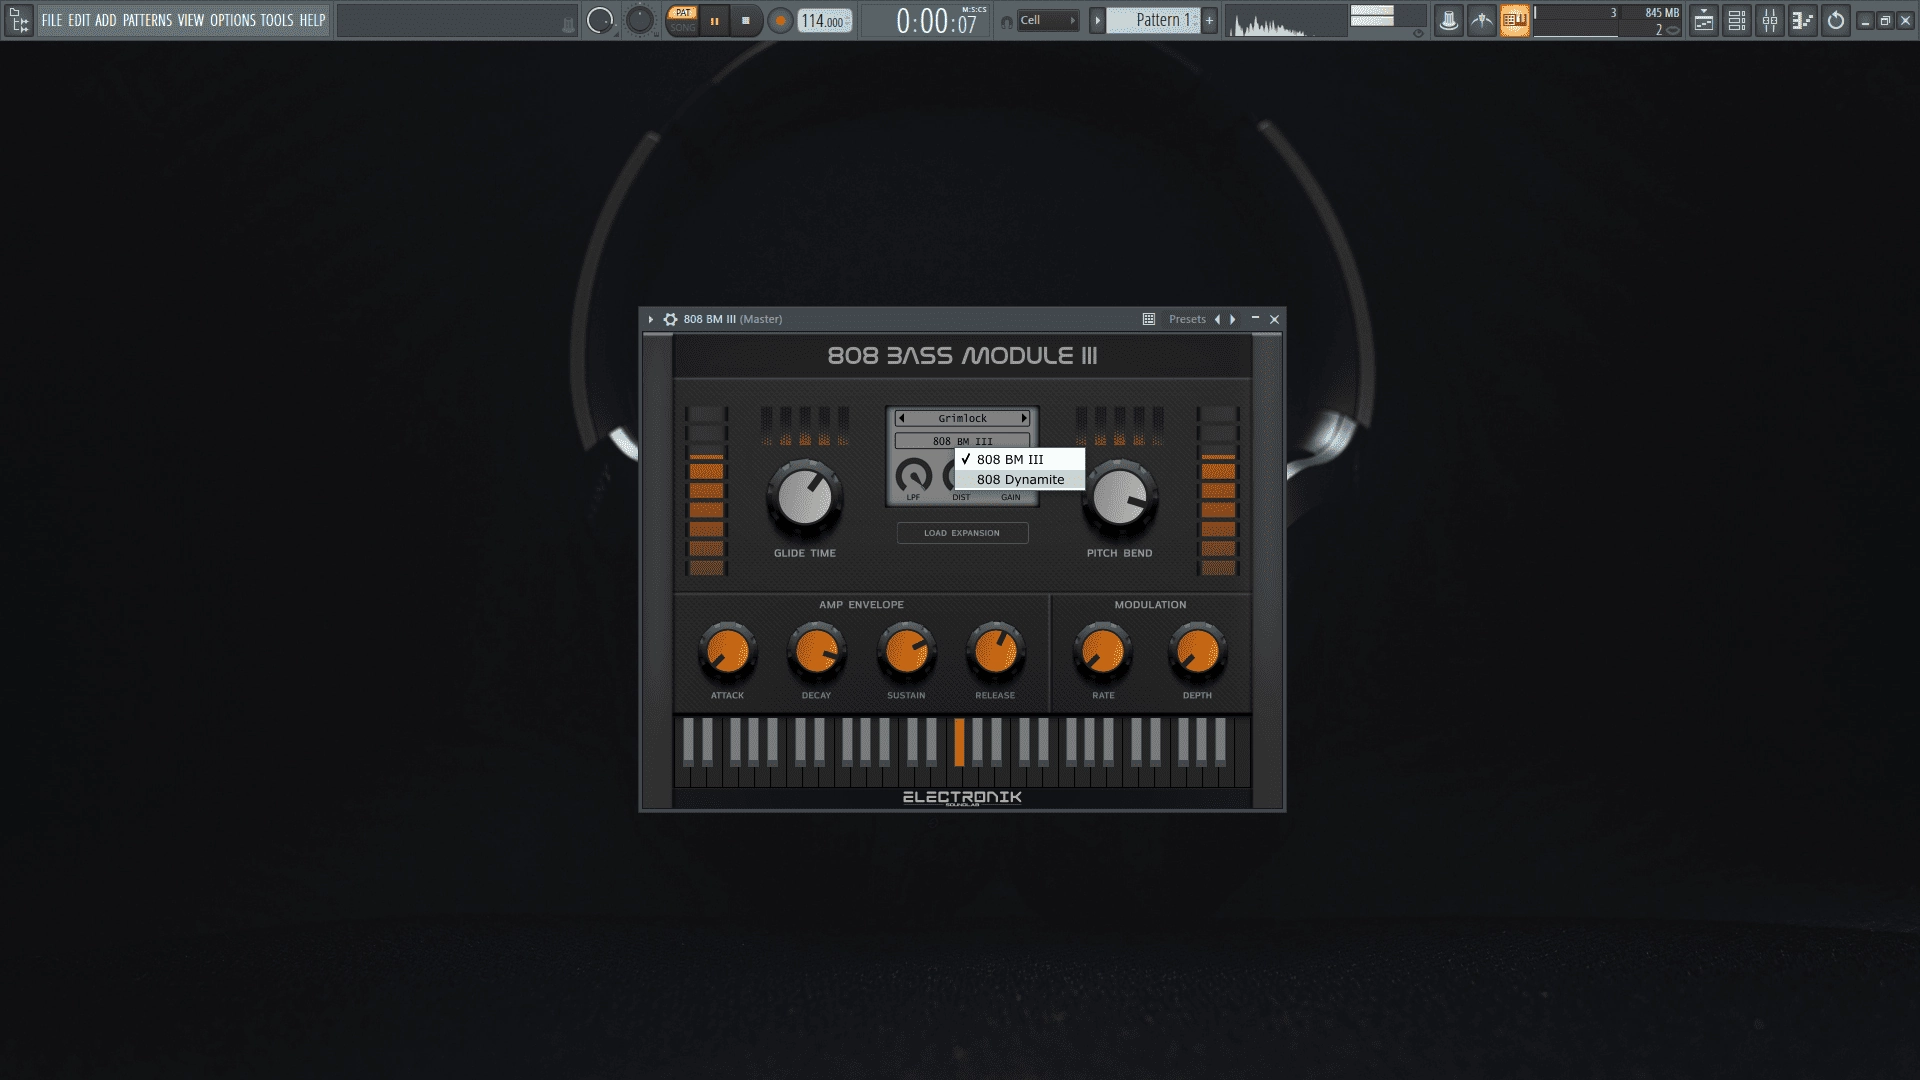Select 808 Dynamite from the popup list
1920x1080 pixels.
pyautogui.click(x=1020, y=480)
